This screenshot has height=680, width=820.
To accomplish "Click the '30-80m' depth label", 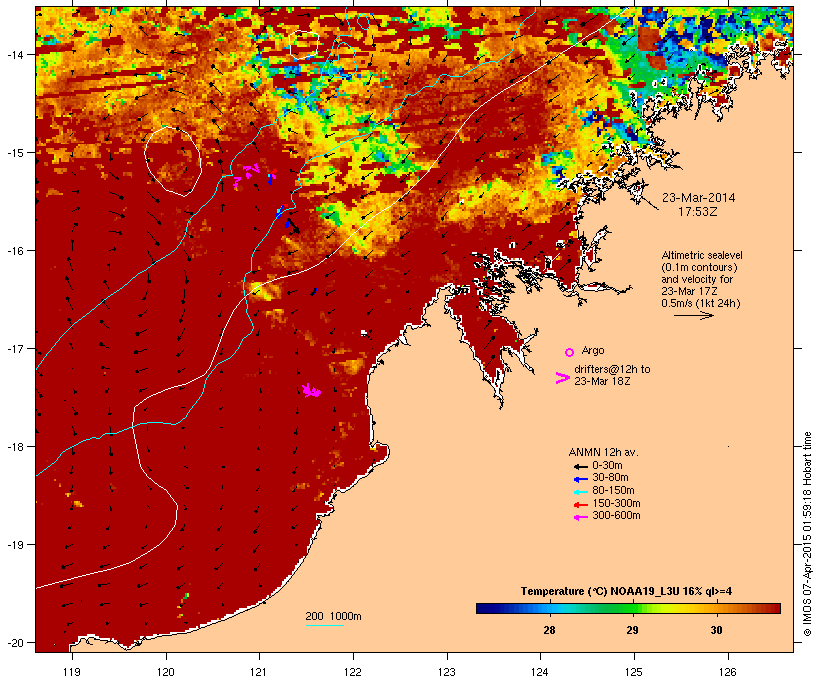I will tap(610, 478).
